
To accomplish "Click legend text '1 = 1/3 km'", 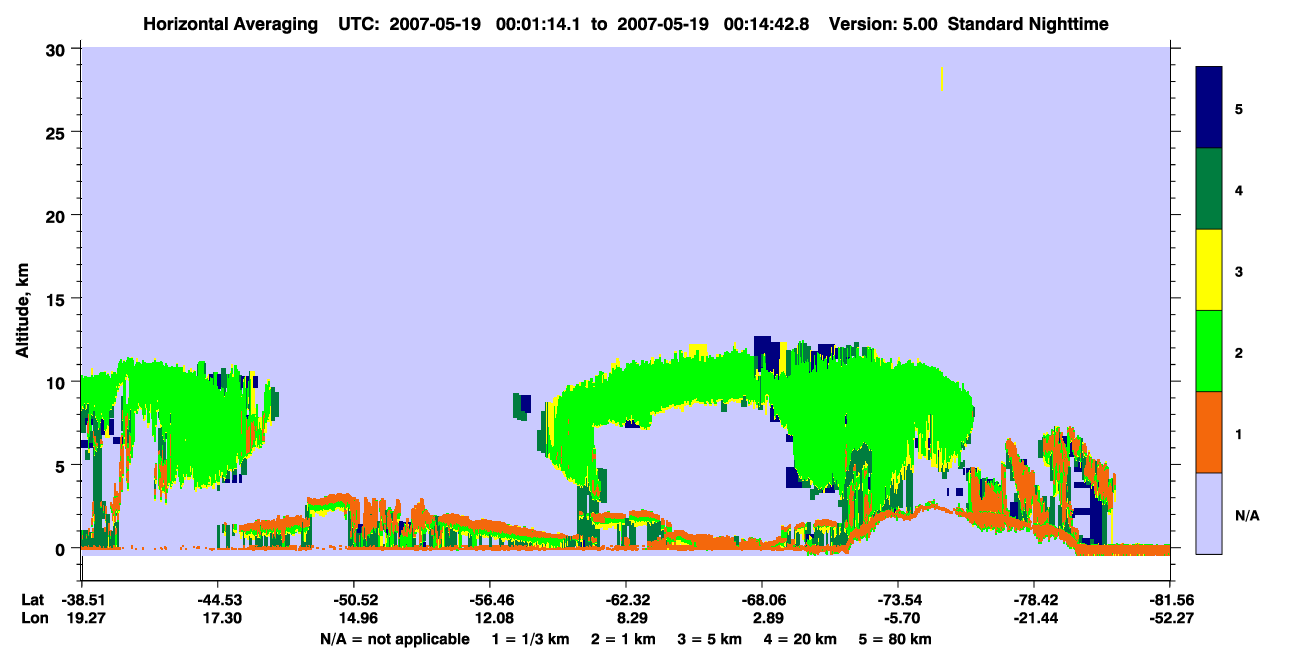I will (x=529, y=639).
